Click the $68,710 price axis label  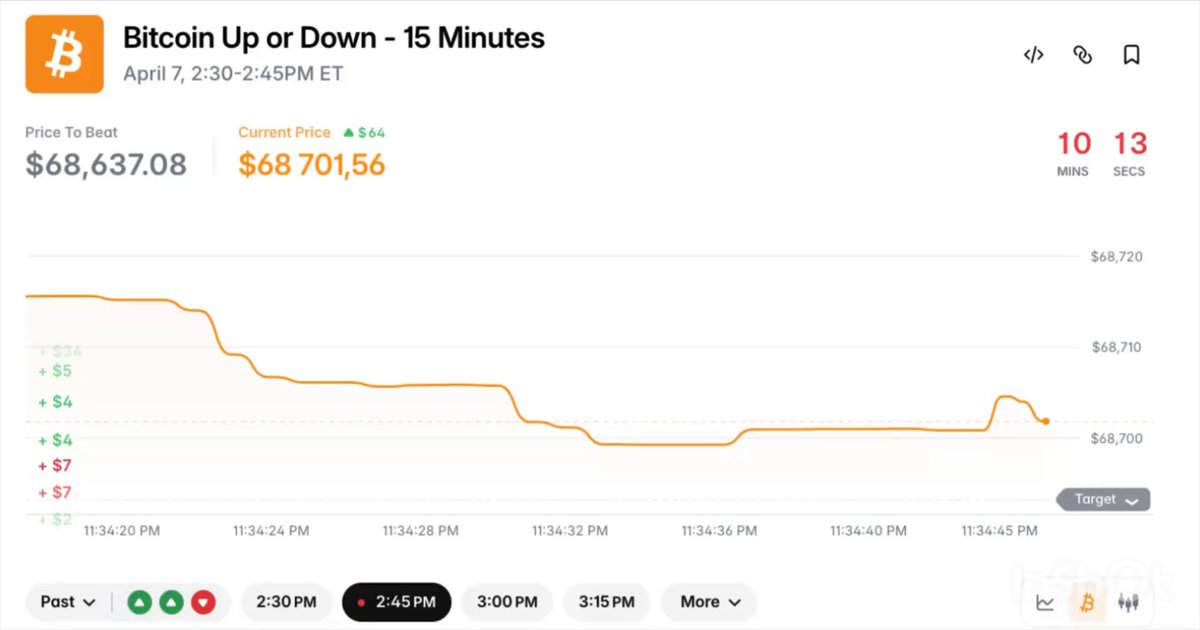[1119, 347]
